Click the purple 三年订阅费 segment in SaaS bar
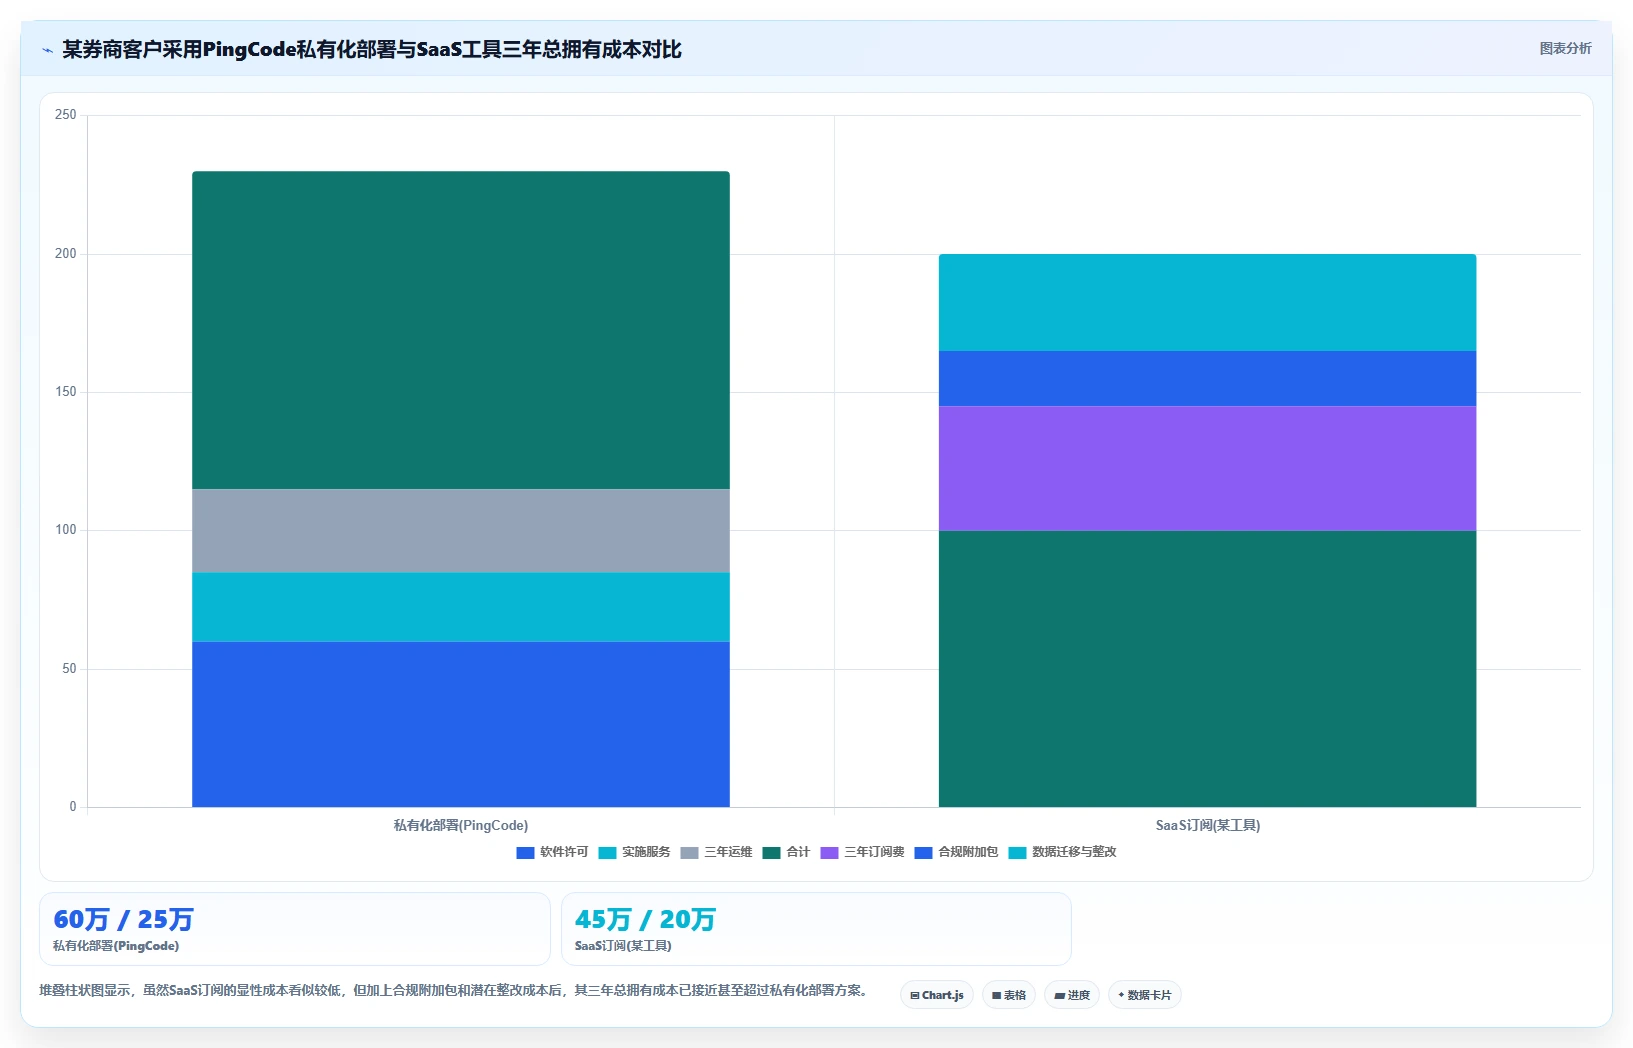Viewport: 1633px width, 1048px height. click(x=1207, y=468)
